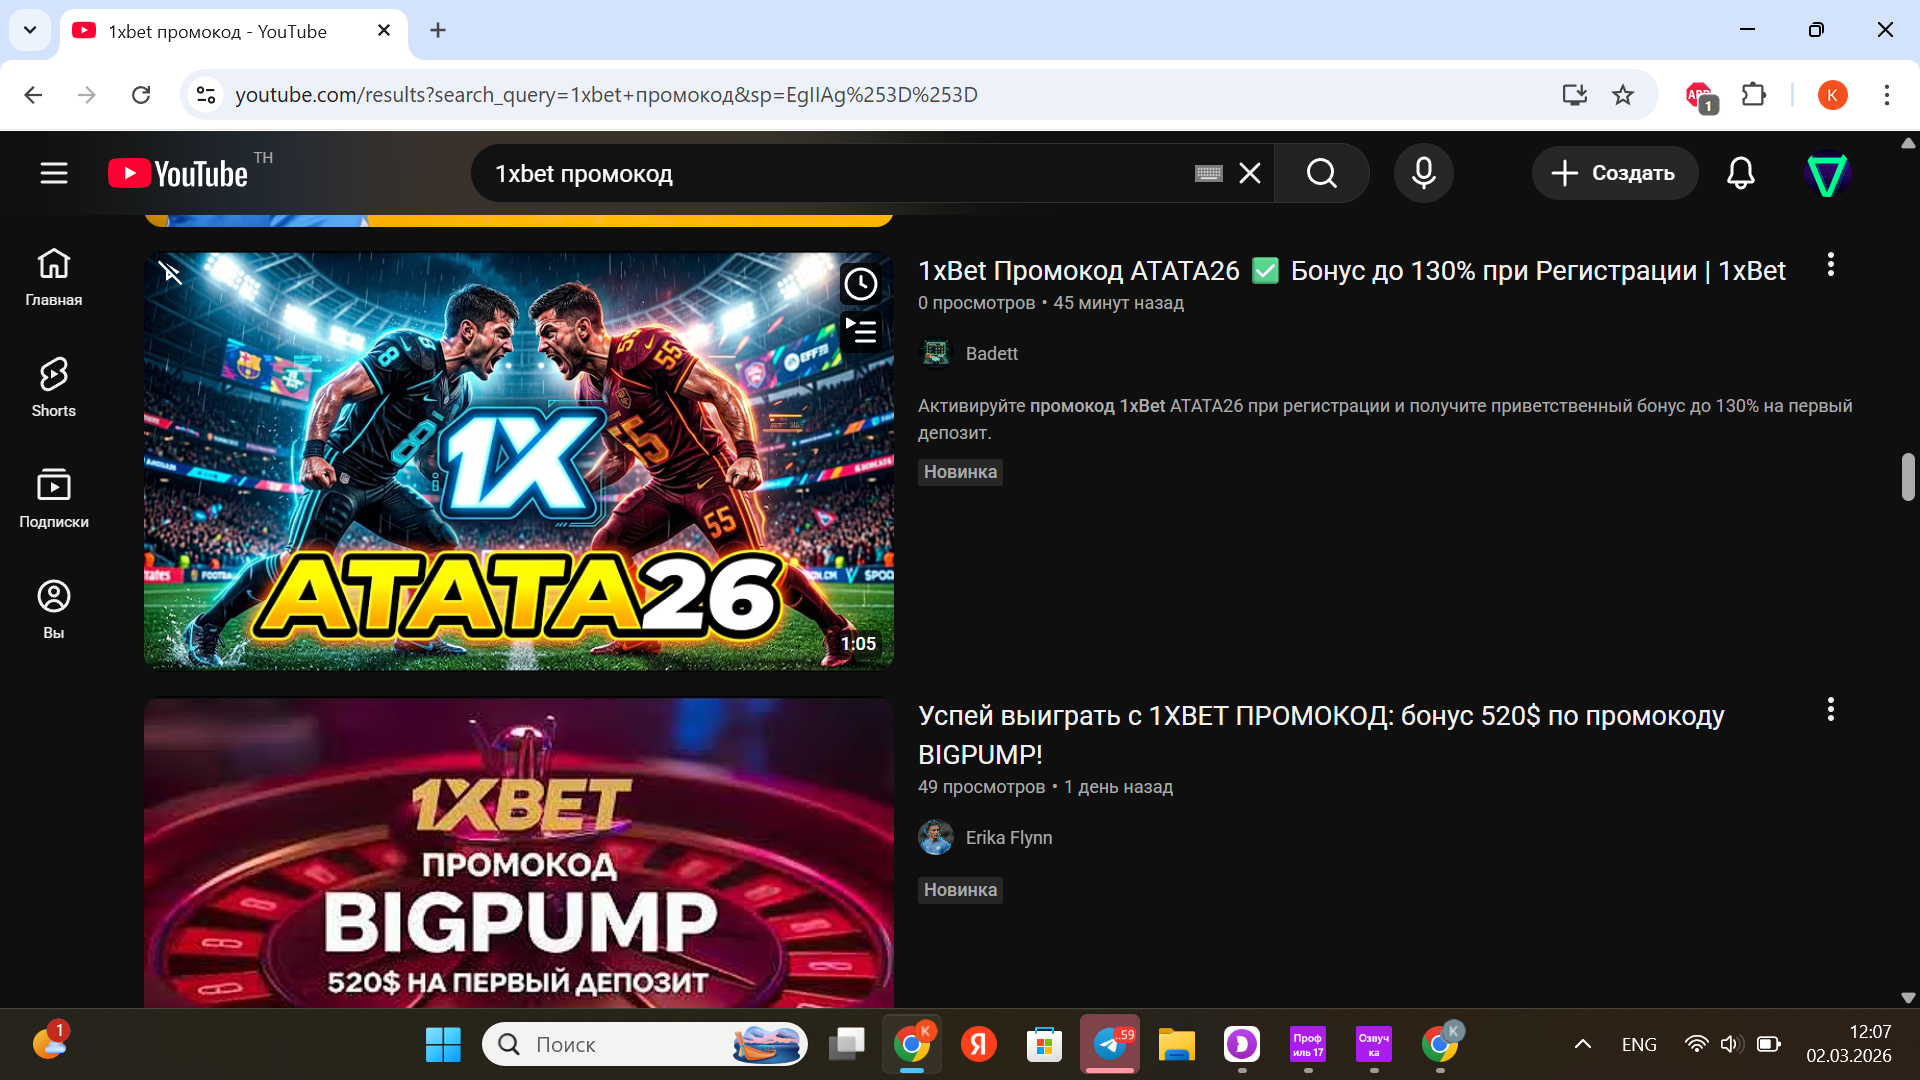The width and height of the screenshot is (1920, 1080).
Task: Open Telegram from the taskbar
Action: tap(1109, 1045)
